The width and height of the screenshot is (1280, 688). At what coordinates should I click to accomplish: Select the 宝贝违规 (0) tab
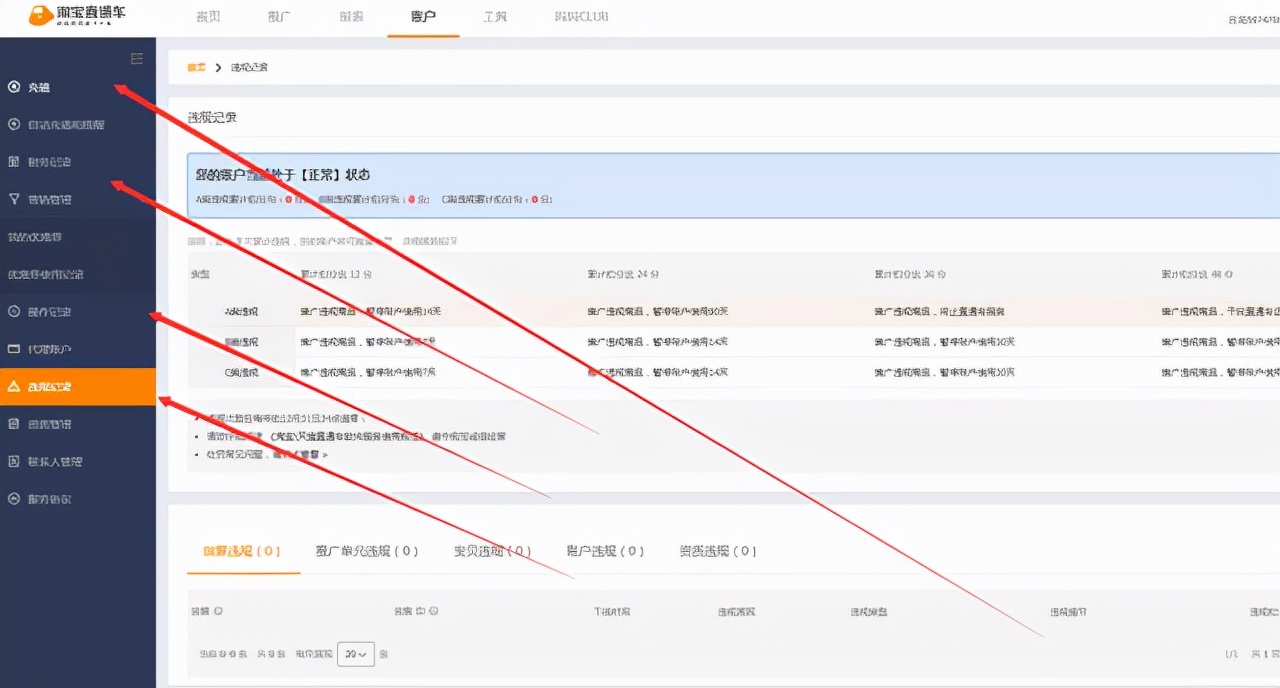[492, 551]
